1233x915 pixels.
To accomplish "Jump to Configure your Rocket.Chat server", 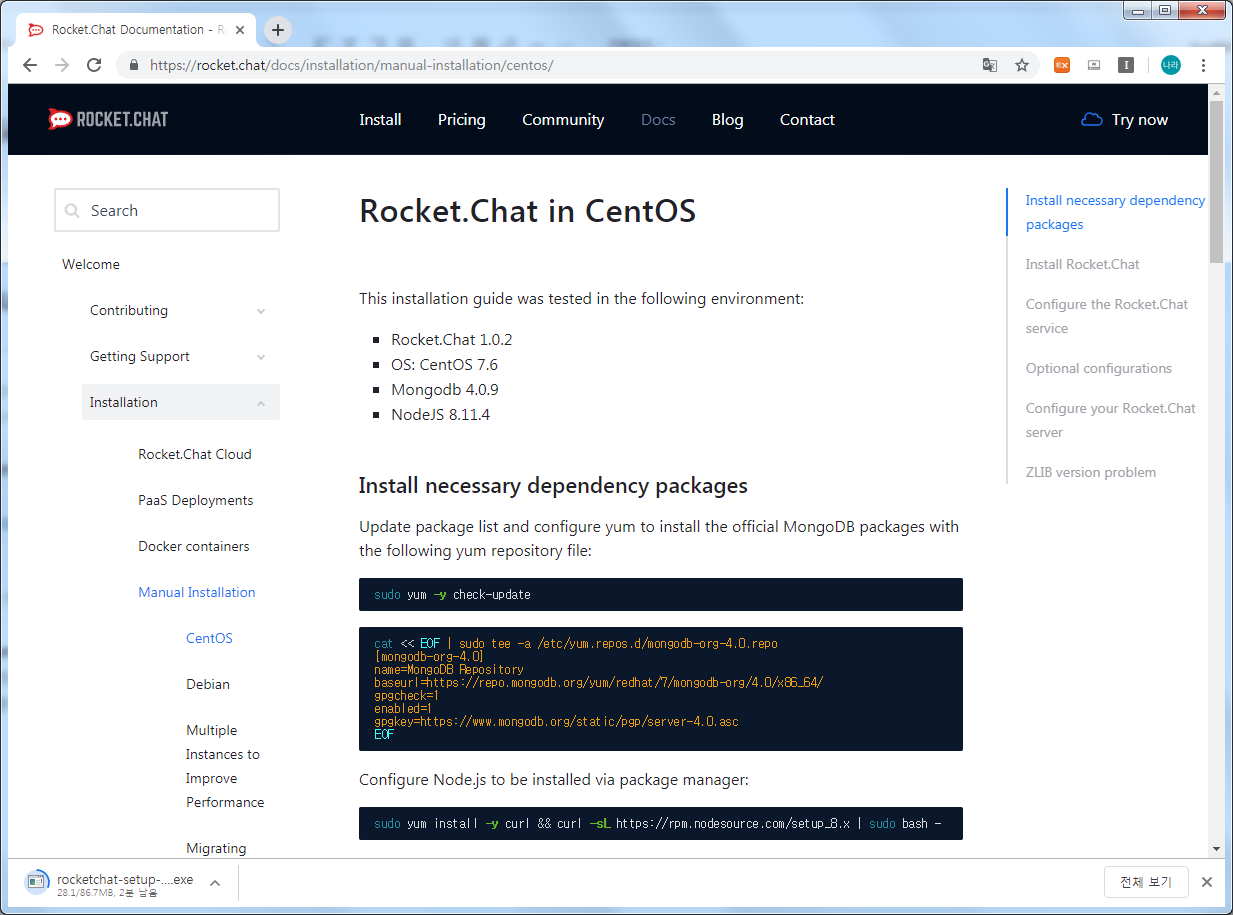I will 1111,421.
